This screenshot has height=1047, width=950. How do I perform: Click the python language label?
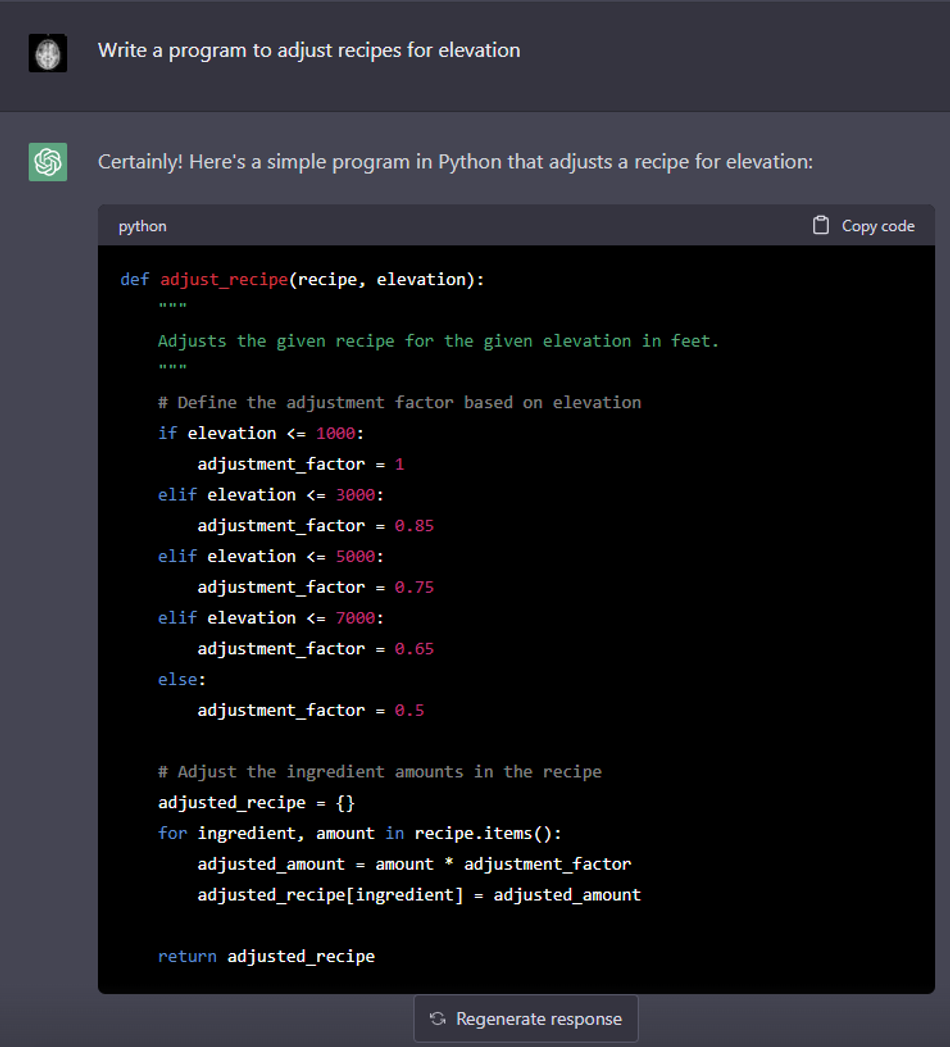(143, 226)
